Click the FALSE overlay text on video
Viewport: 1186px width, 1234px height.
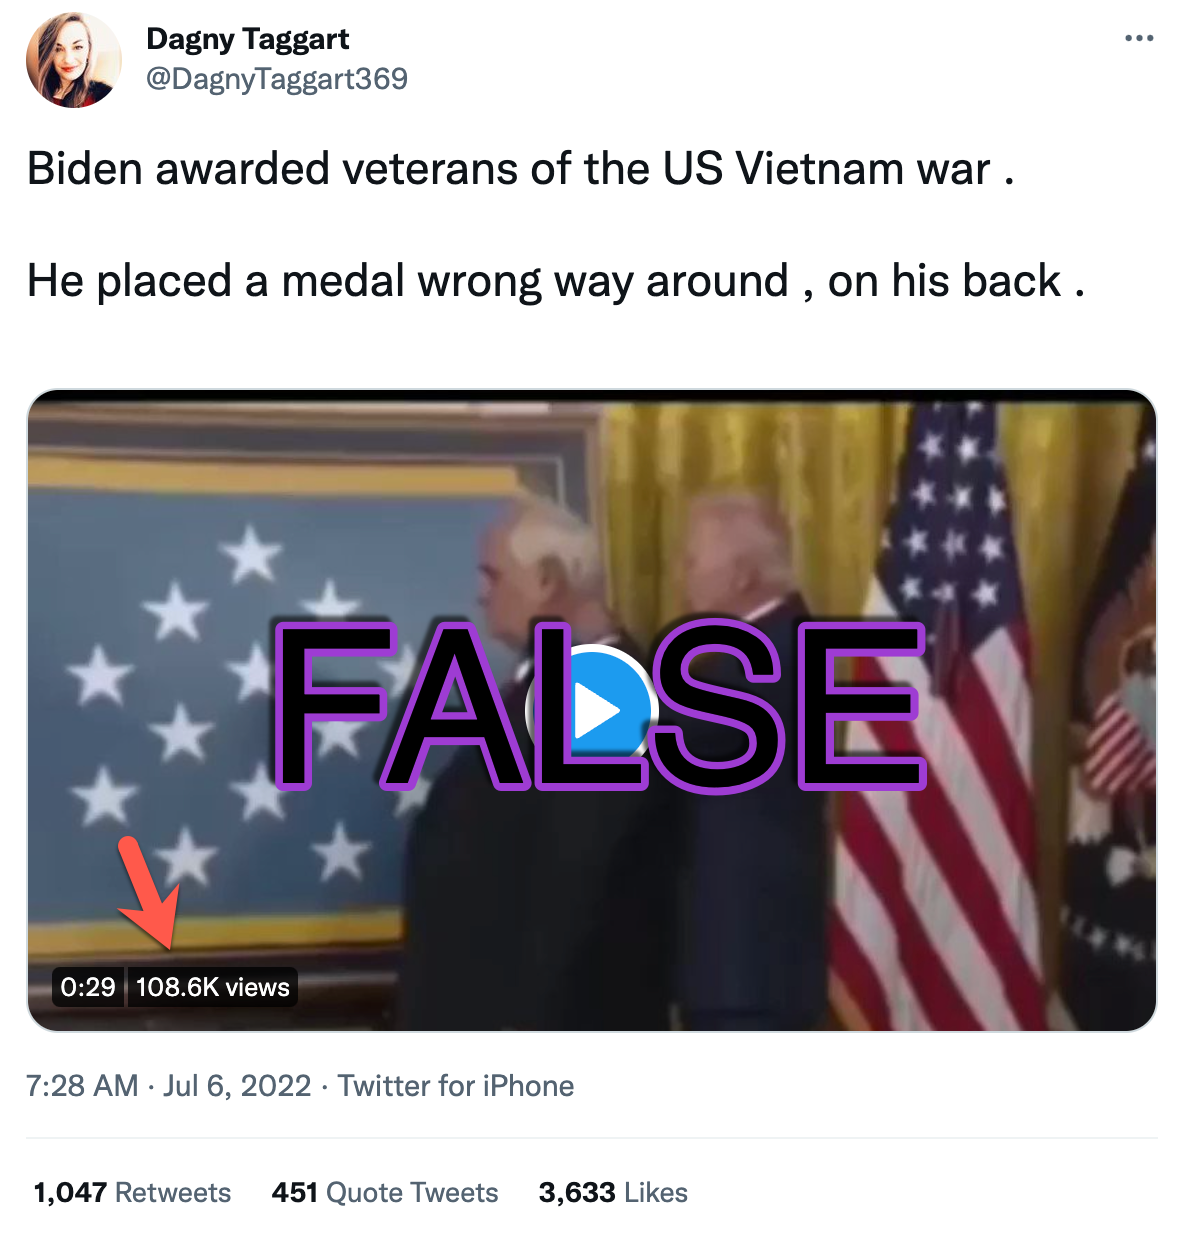[600, 706]
